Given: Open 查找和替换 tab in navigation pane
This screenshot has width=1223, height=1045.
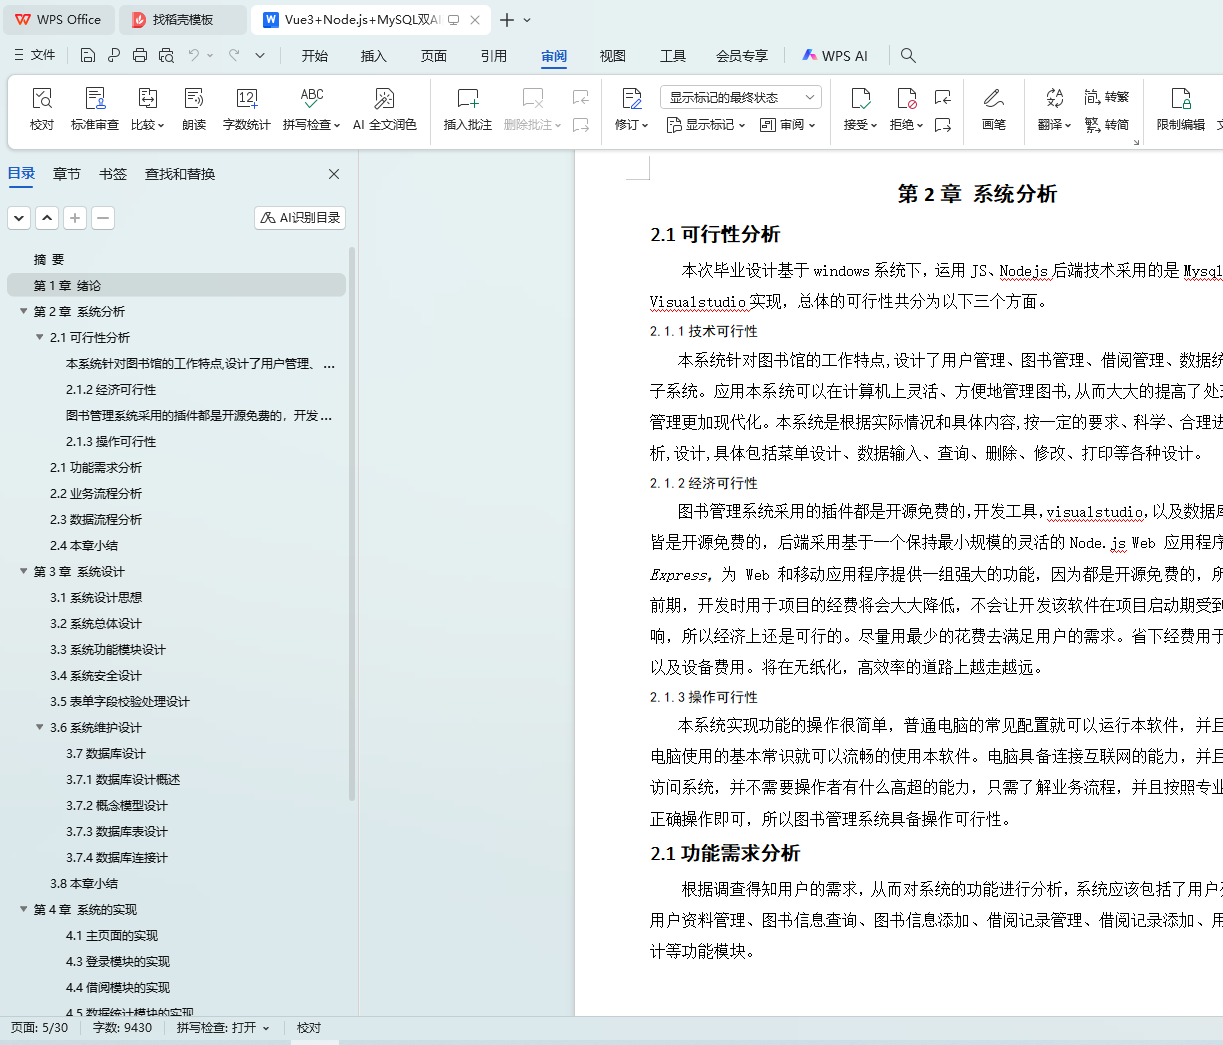Looking at the screenshot, I should tap(180, 174).
